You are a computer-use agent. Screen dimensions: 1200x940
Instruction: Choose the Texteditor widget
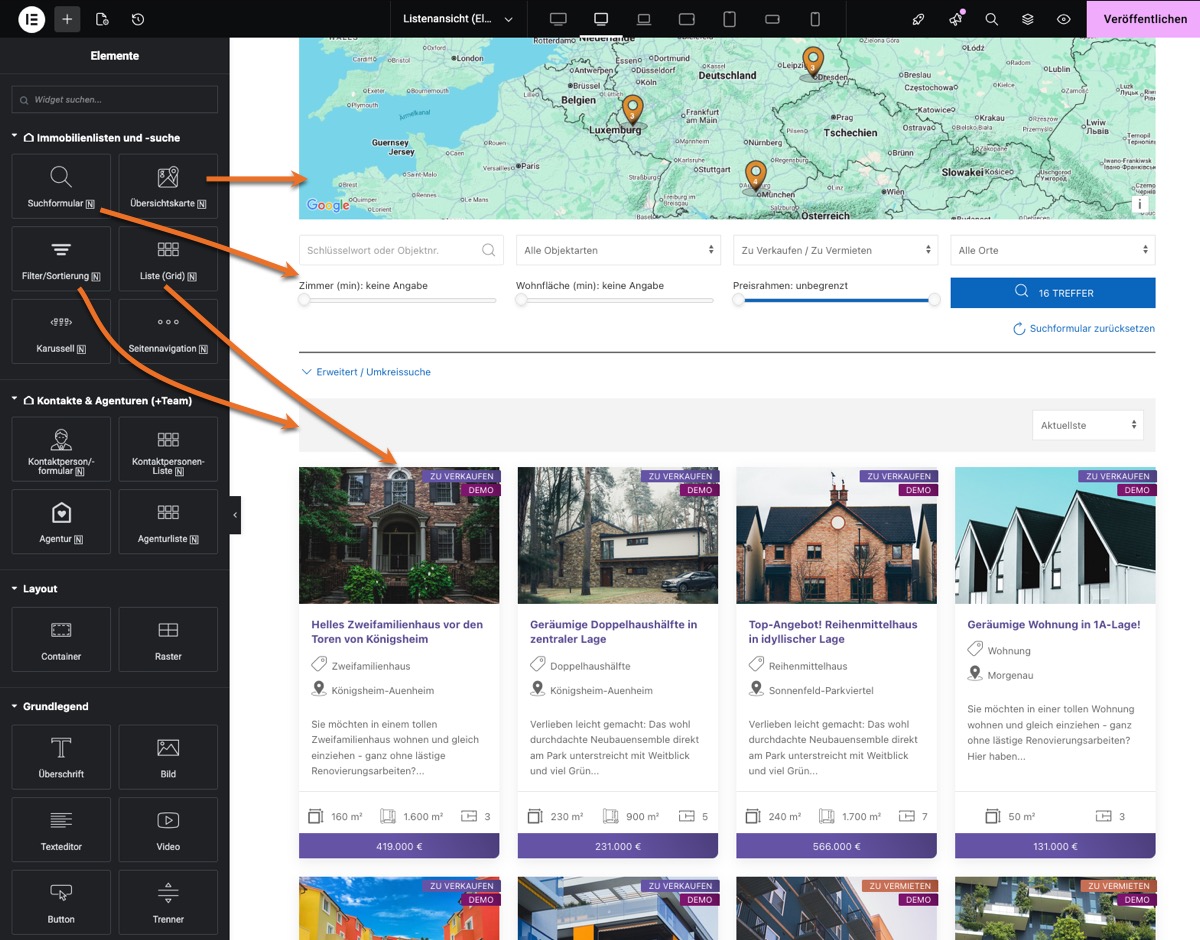coord(61,829)
